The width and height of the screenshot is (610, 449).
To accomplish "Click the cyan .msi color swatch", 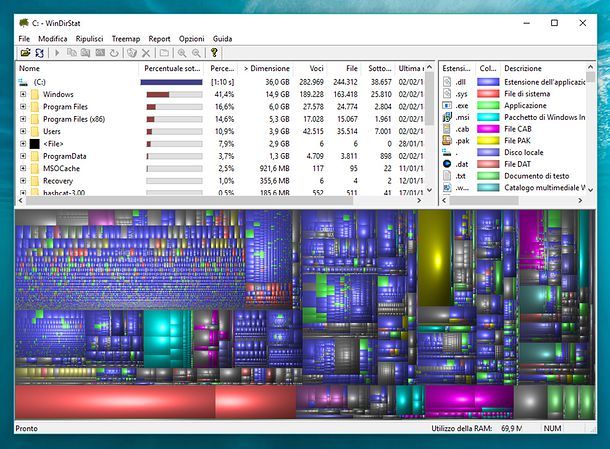I will pos(488,117).
